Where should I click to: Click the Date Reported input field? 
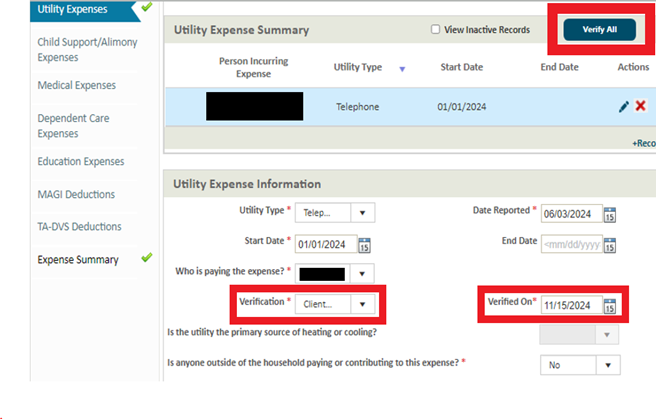click(x=571, y=214)
